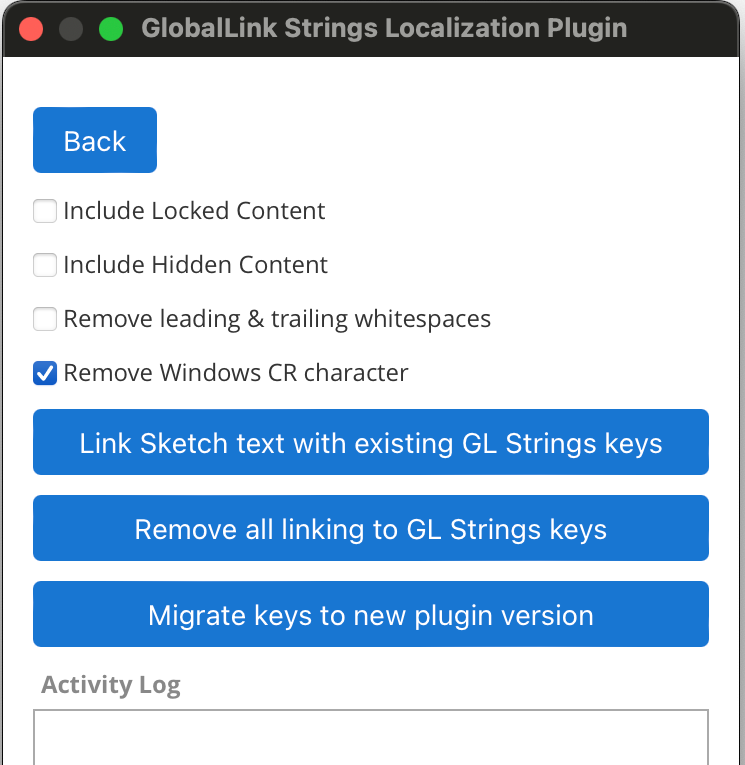Return to previous screen via Back
This screenshot has height=765, width=745.
coord(95,140)
